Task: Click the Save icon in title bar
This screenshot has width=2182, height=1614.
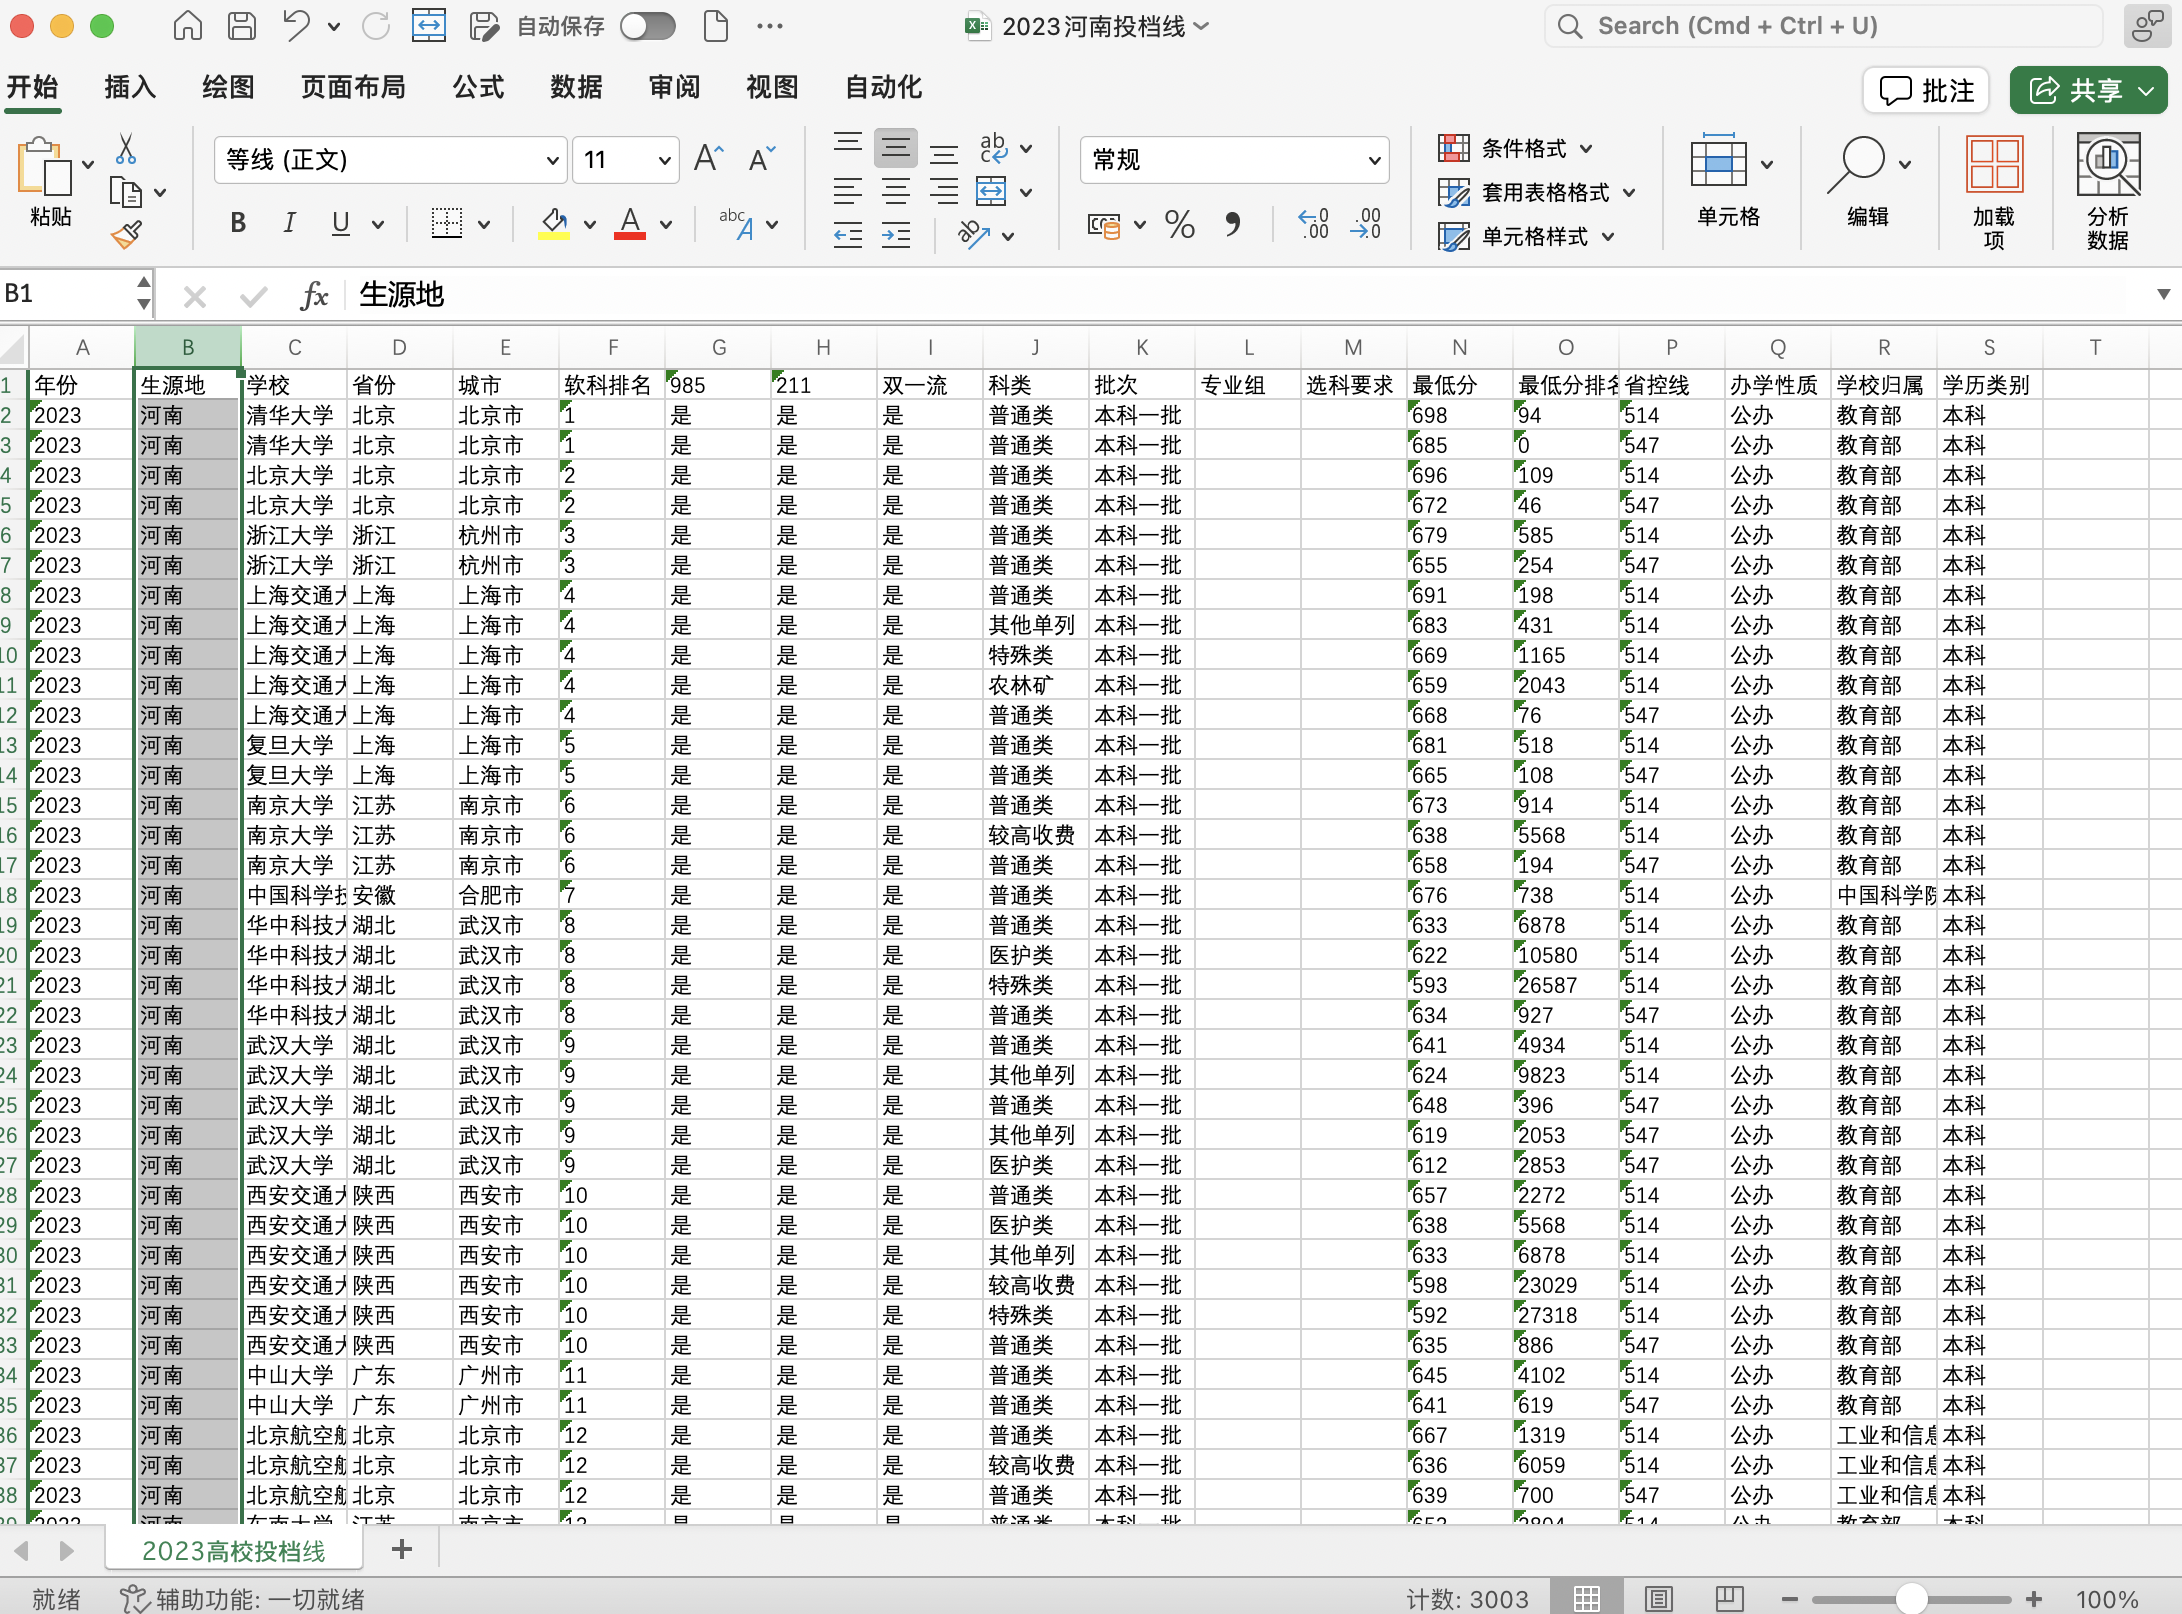Action: (x=242, y=26)
